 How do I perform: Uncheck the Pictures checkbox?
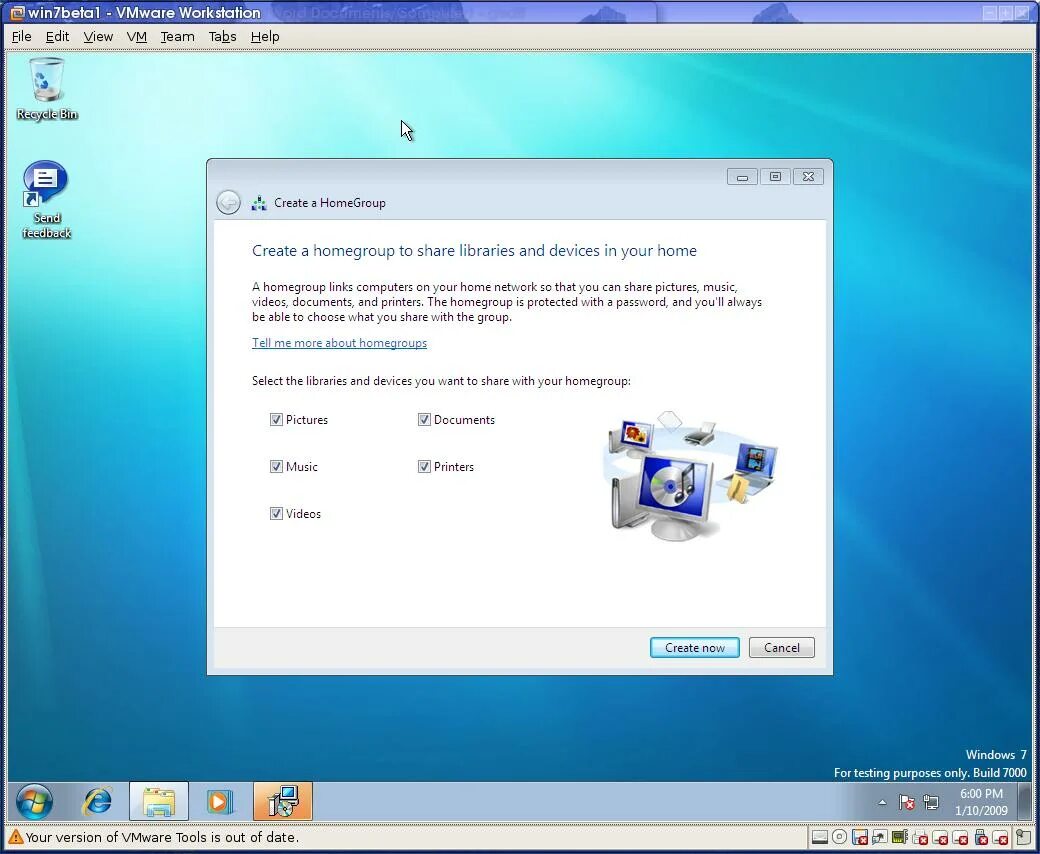coord(277,420)
